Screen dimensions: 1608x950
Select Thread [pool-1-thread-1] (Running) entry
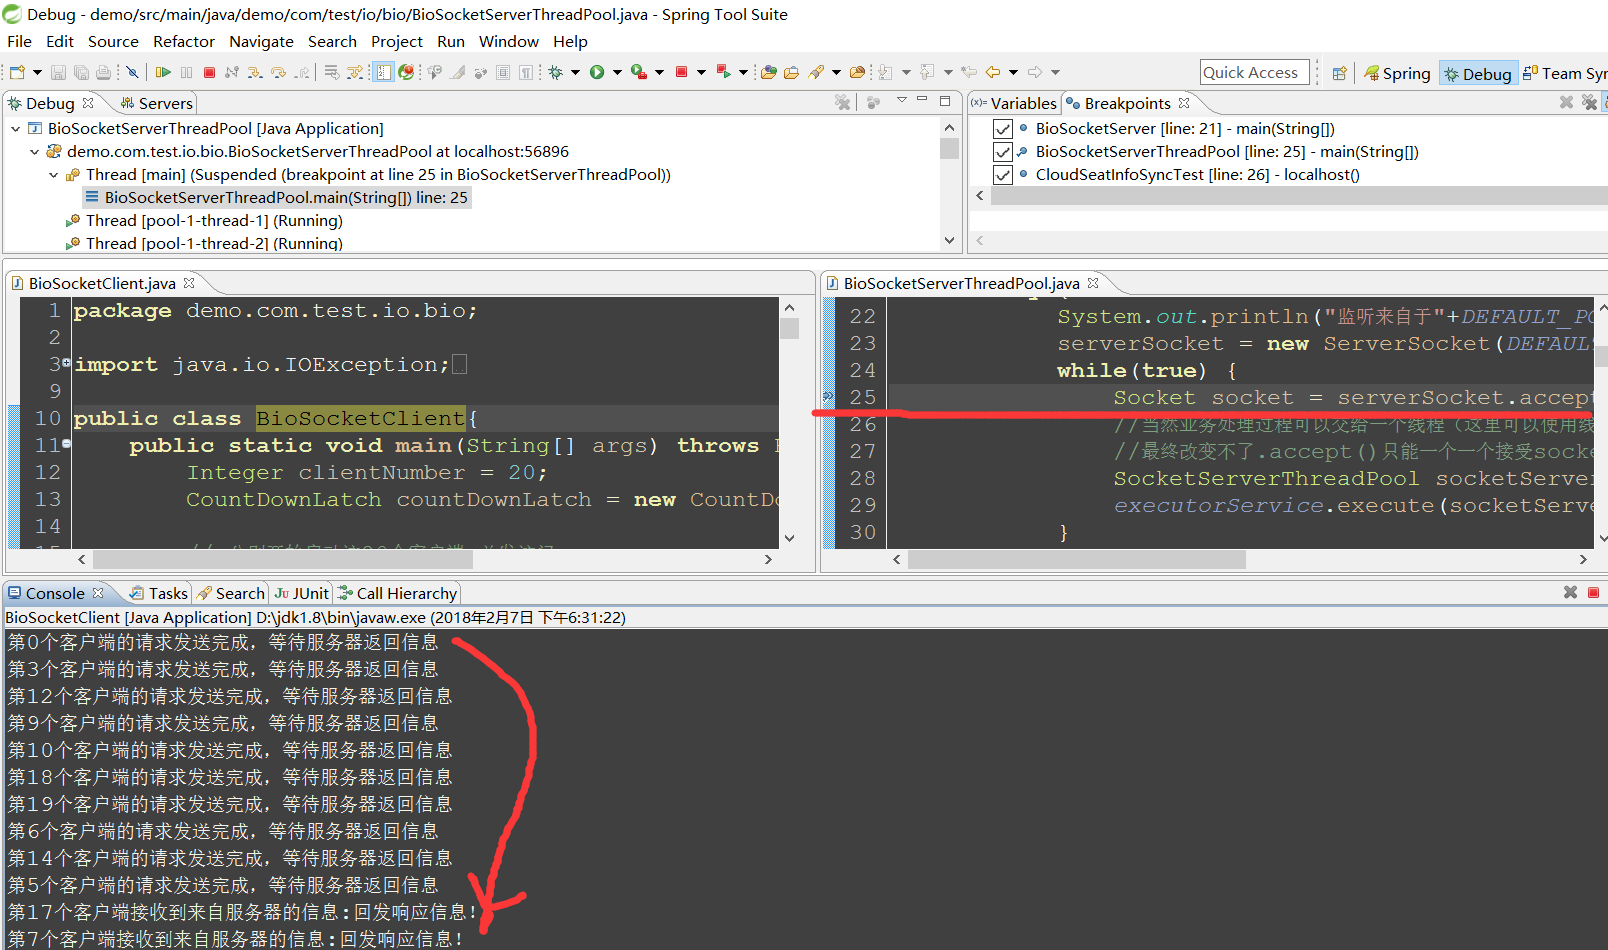tap(214, 221)
